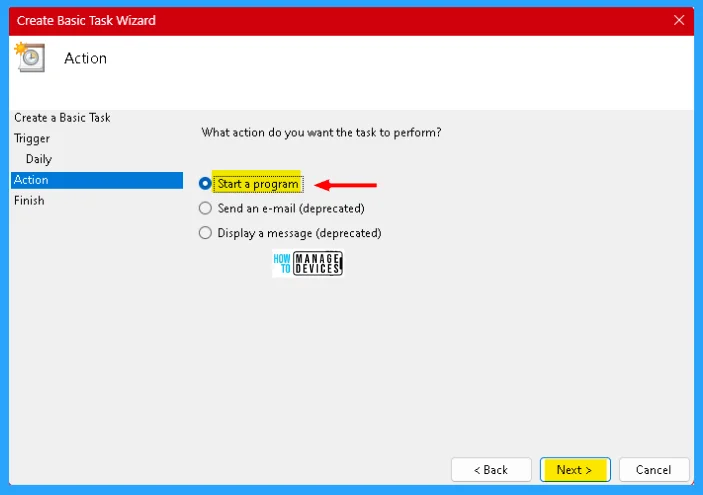
Task: Select 'Display a message (deprecated)' option
Action: tap(205, 233)
